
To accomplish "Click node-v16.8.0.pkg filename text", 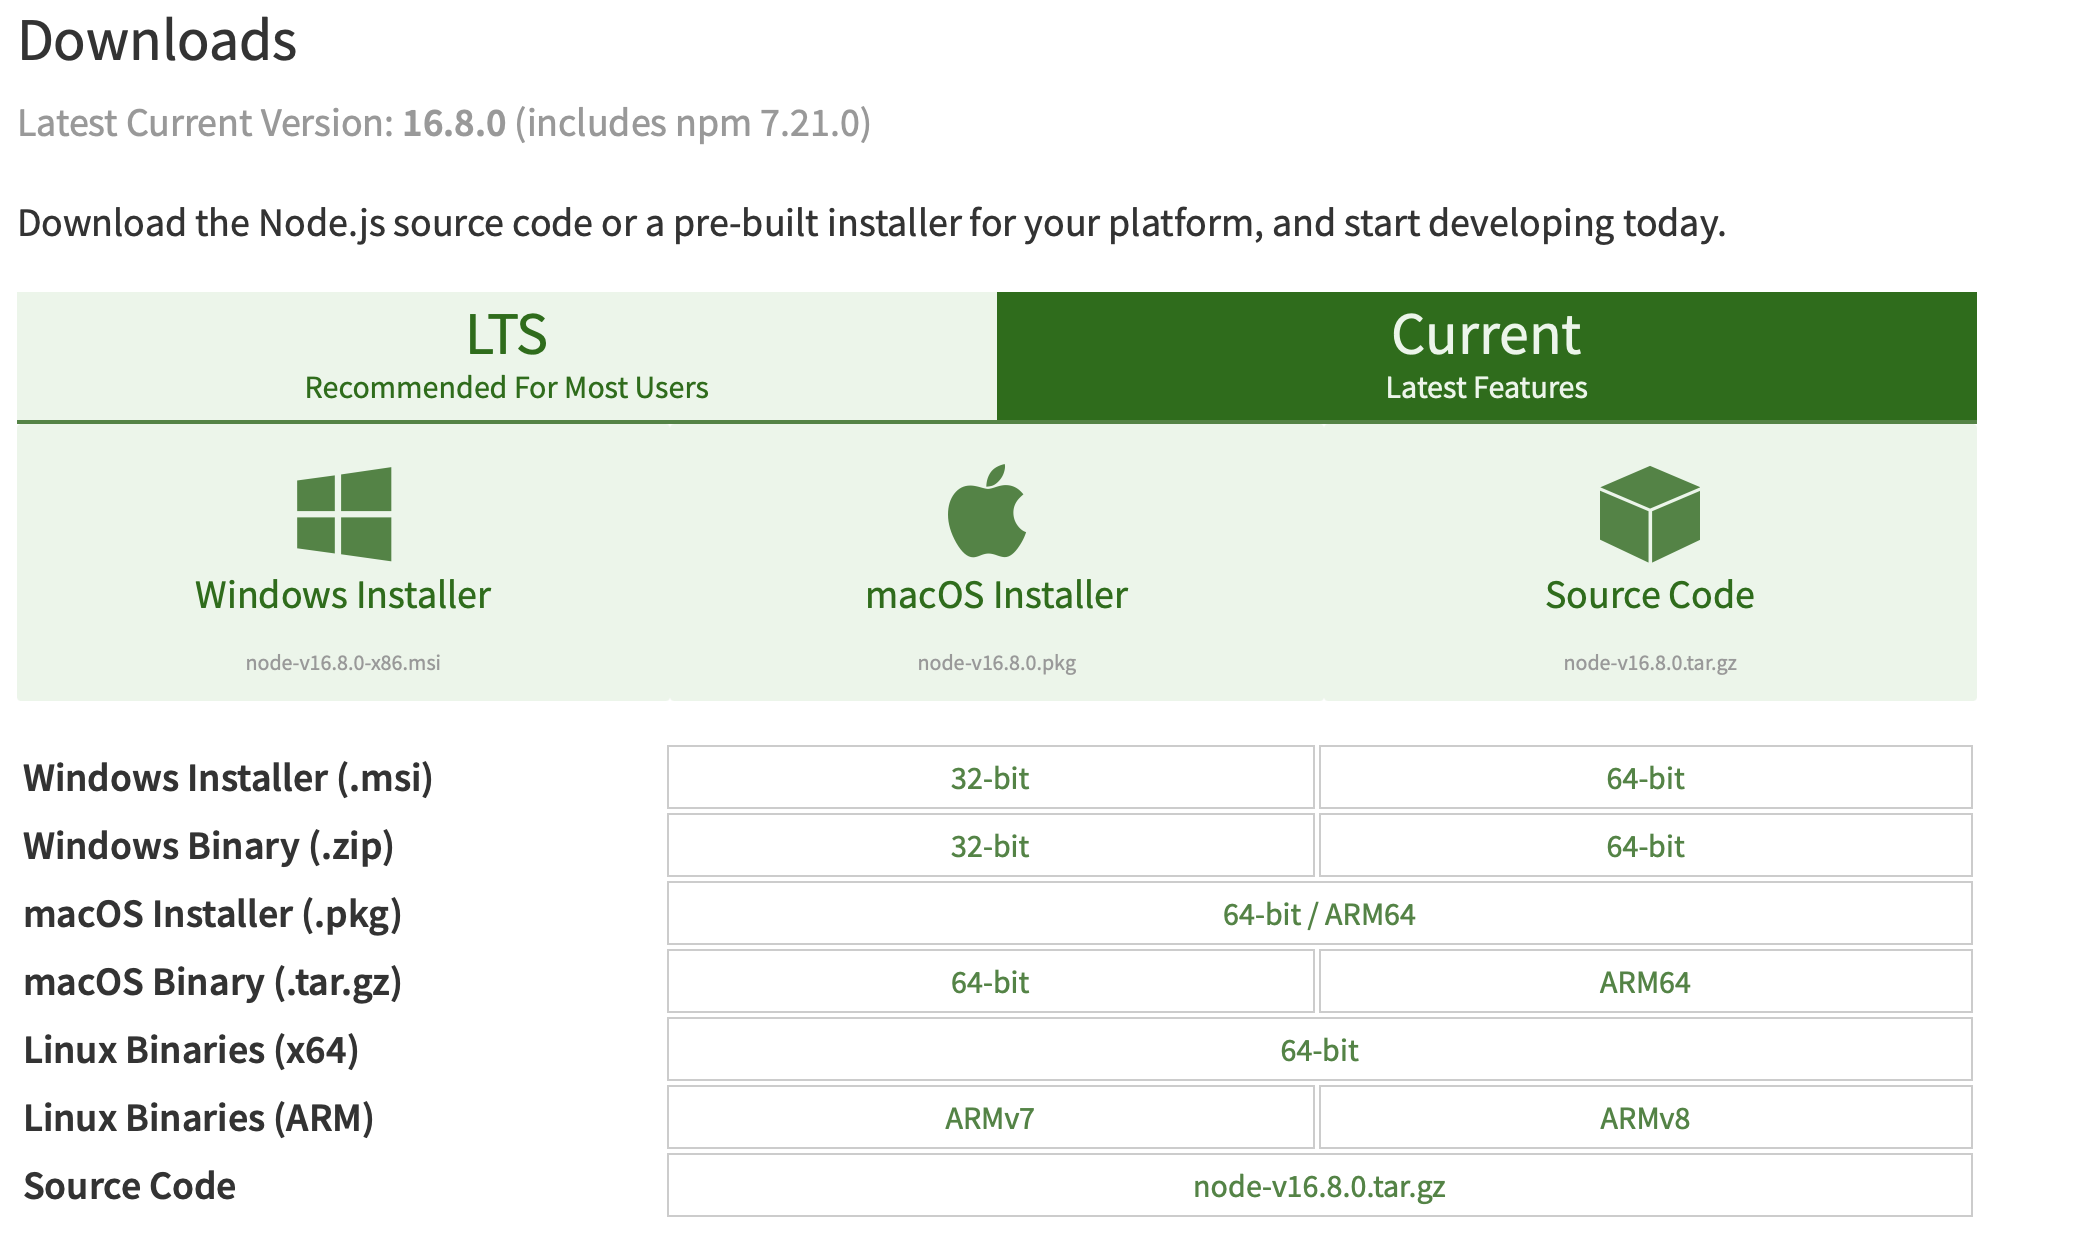I will pyautogui.click(x=997, y=662).
